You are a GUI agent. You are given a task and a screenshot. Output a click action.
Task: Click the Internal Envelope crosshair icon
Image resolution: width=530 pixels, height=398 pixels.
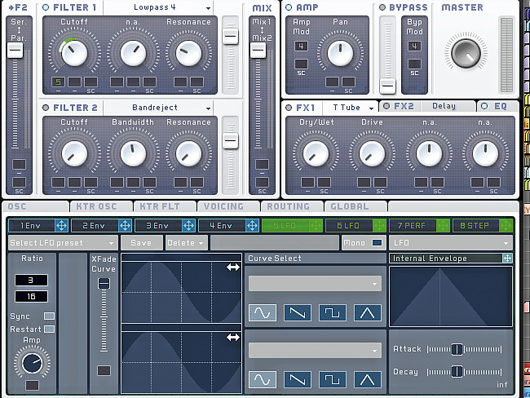point(507,258)
